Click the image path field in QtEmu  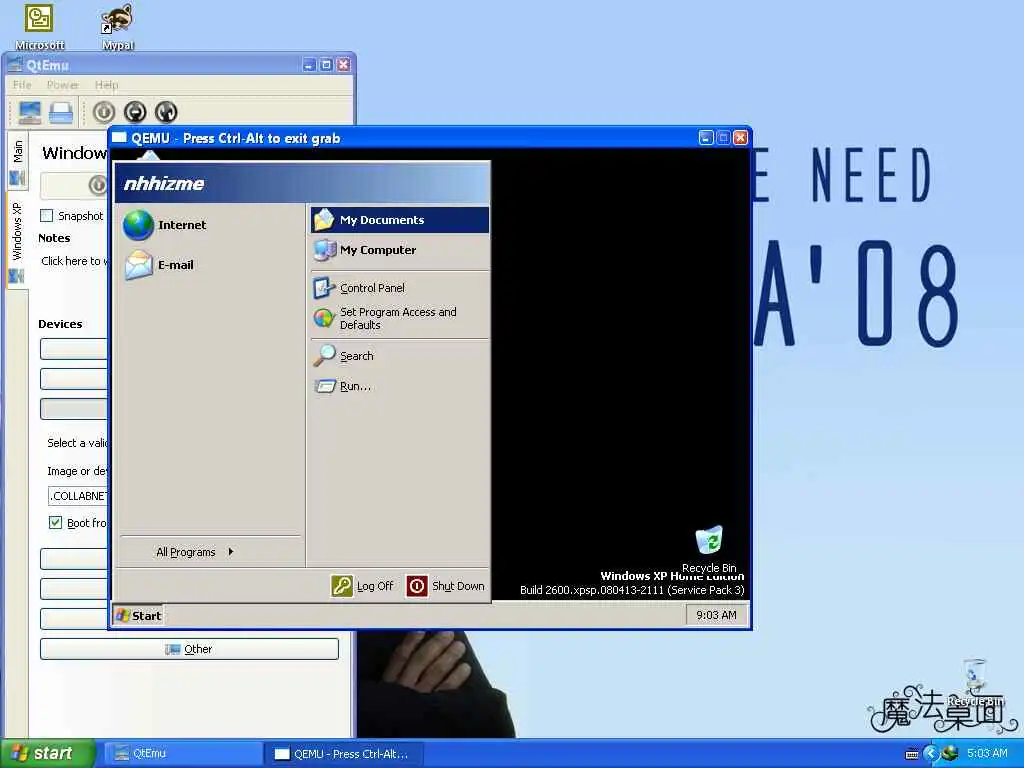click(x=78, y=496)
